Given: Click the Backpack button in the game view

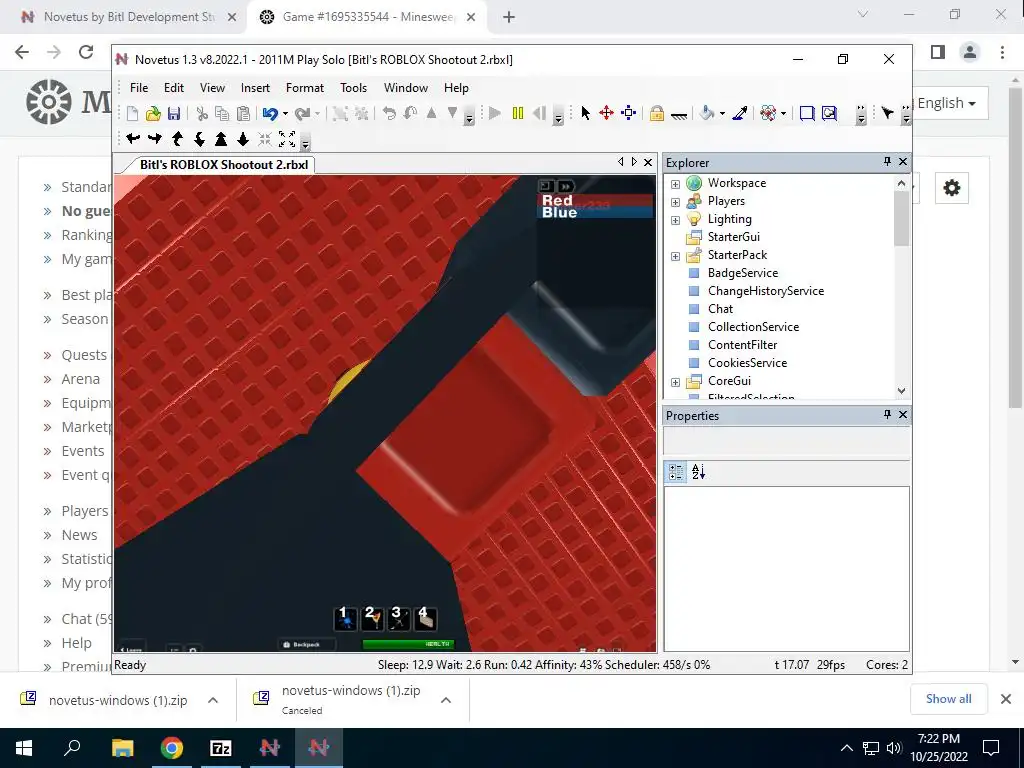Looking at the screenshot, I should pos(302,645).
